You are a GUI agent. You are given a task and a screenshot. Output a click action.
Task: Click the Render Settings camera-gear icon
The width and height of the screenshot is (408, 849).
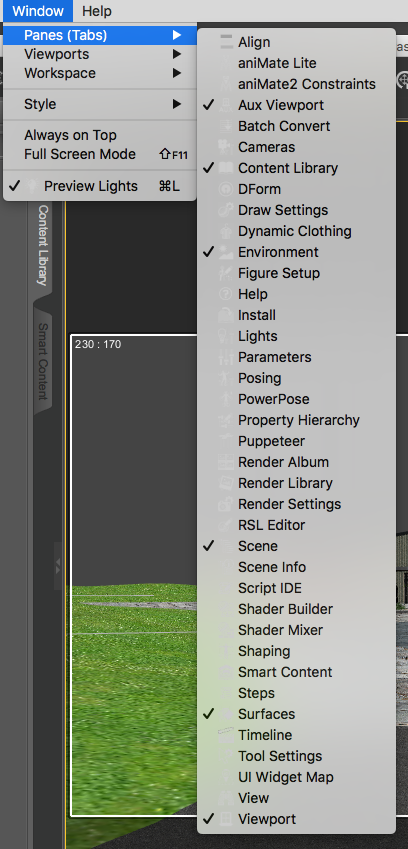point(226,504)
